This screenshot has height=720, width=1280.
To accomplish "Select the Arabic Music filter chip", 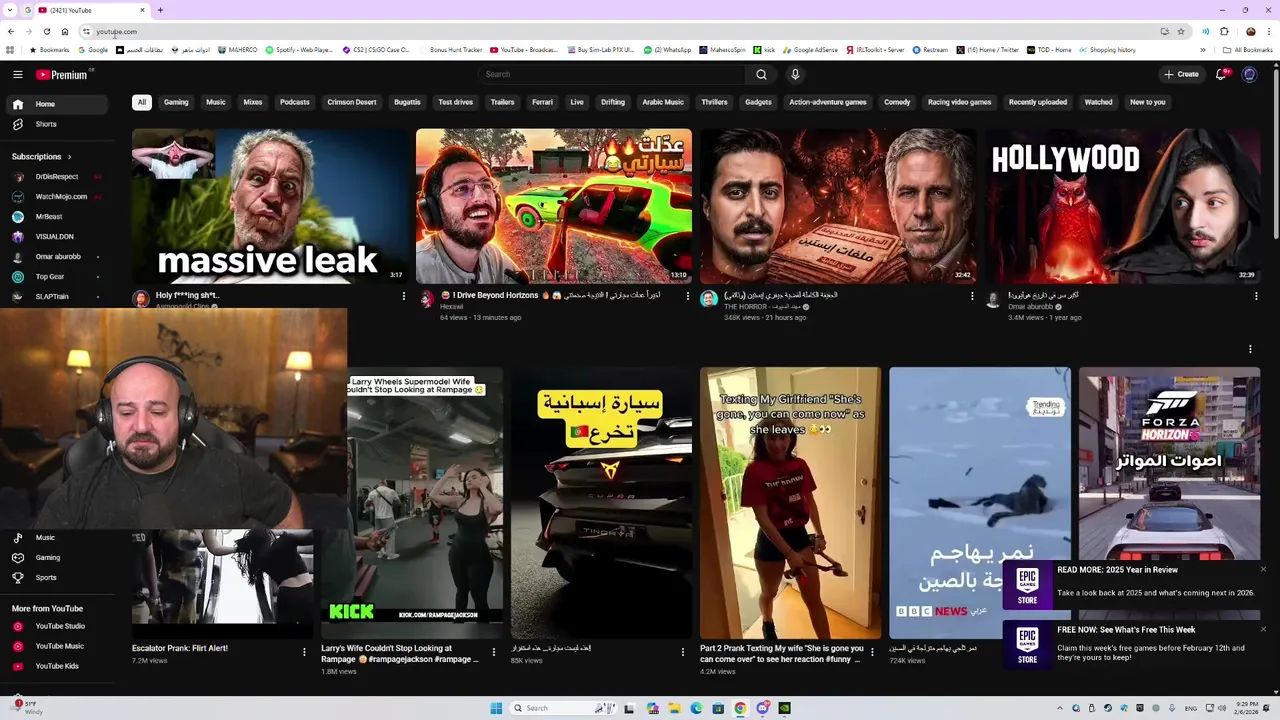I will pos(663,102).
